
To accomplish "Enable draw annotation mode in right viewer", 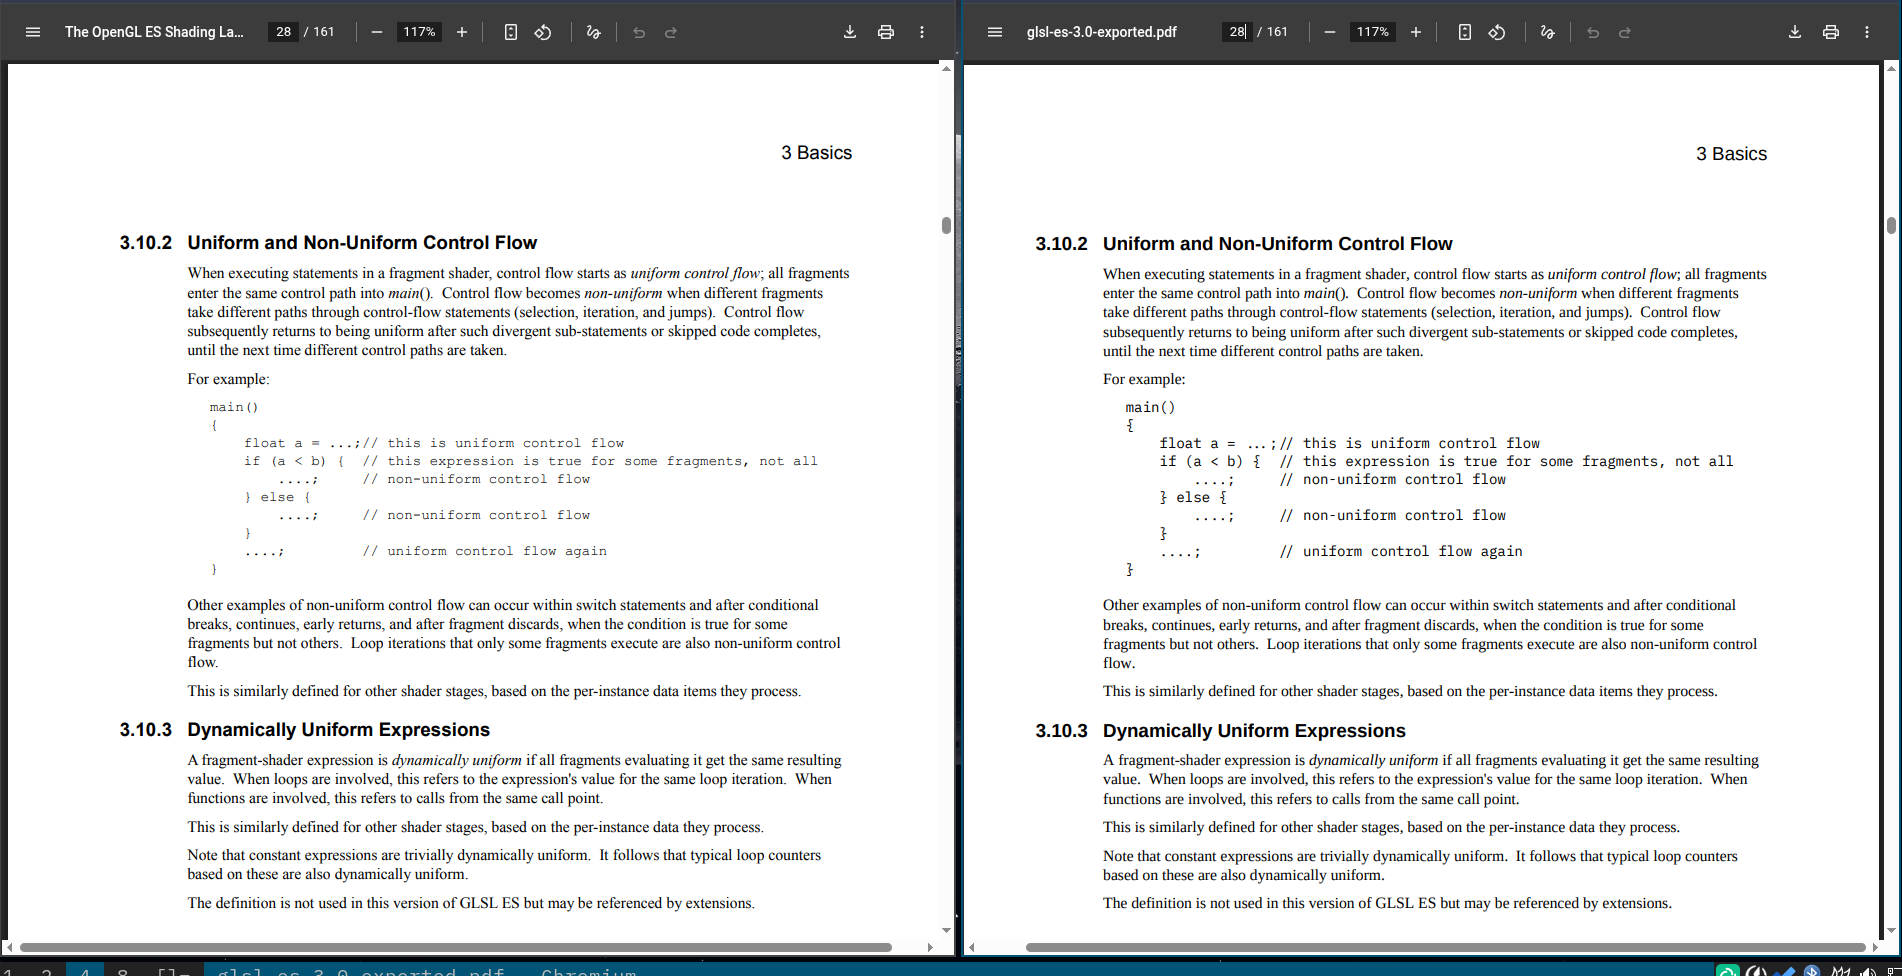I will click(x=1548, y=32).
